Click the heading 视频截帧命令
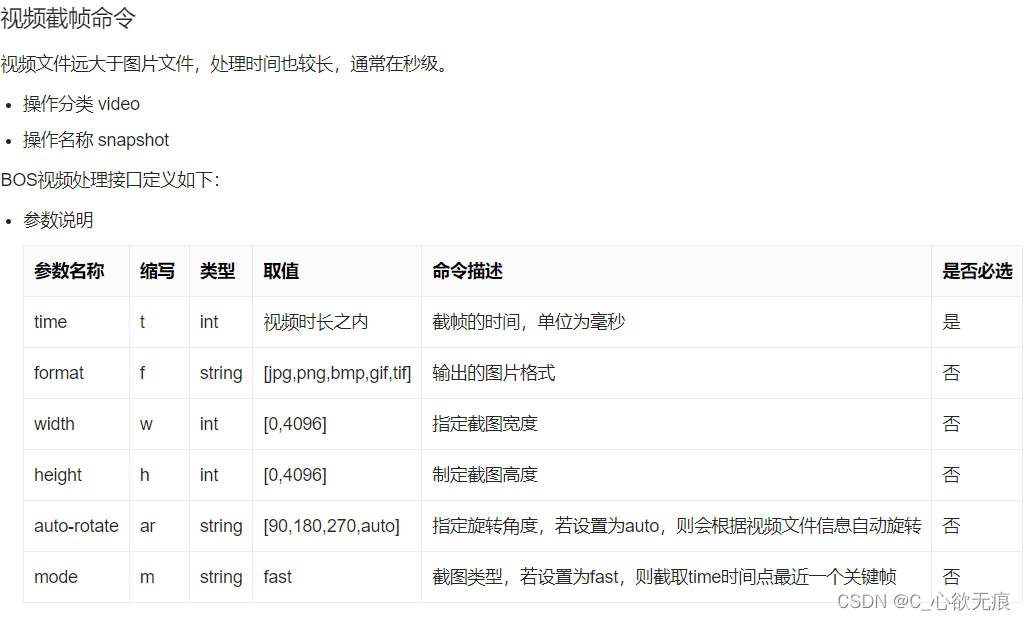Image resolution: width=1026 pixels, height=620 pixels. click(68, 18)
